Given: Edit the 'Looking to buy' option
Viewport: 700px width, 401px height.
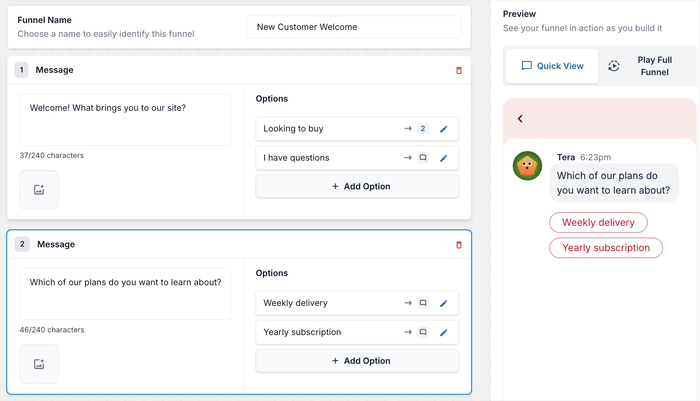Looking at the screenshot, I should pos(444,129).
